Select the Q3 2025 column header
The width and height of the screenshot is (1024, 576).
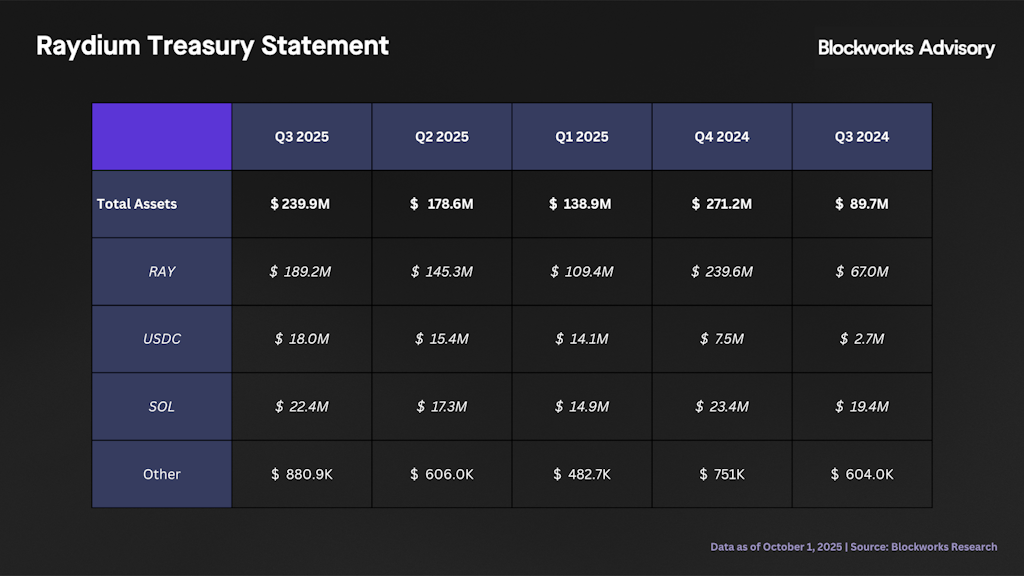click(x=302, y=137)
